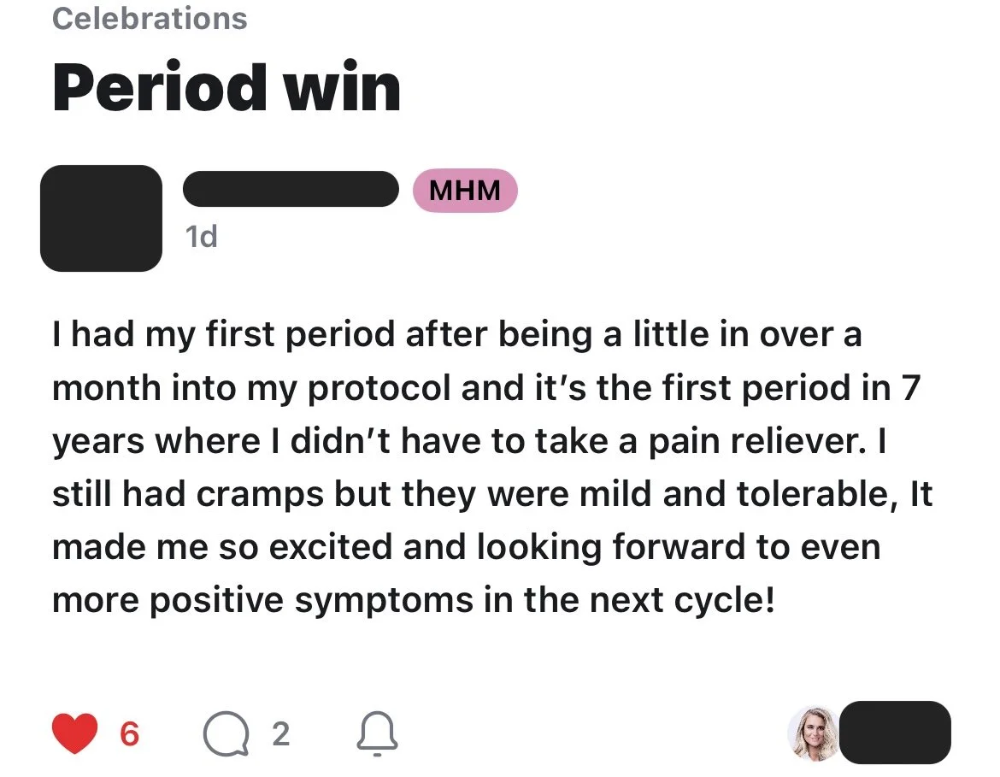Like the post with the red heart
This screenshot has width=1000, height=777.
tap(77, 735)
